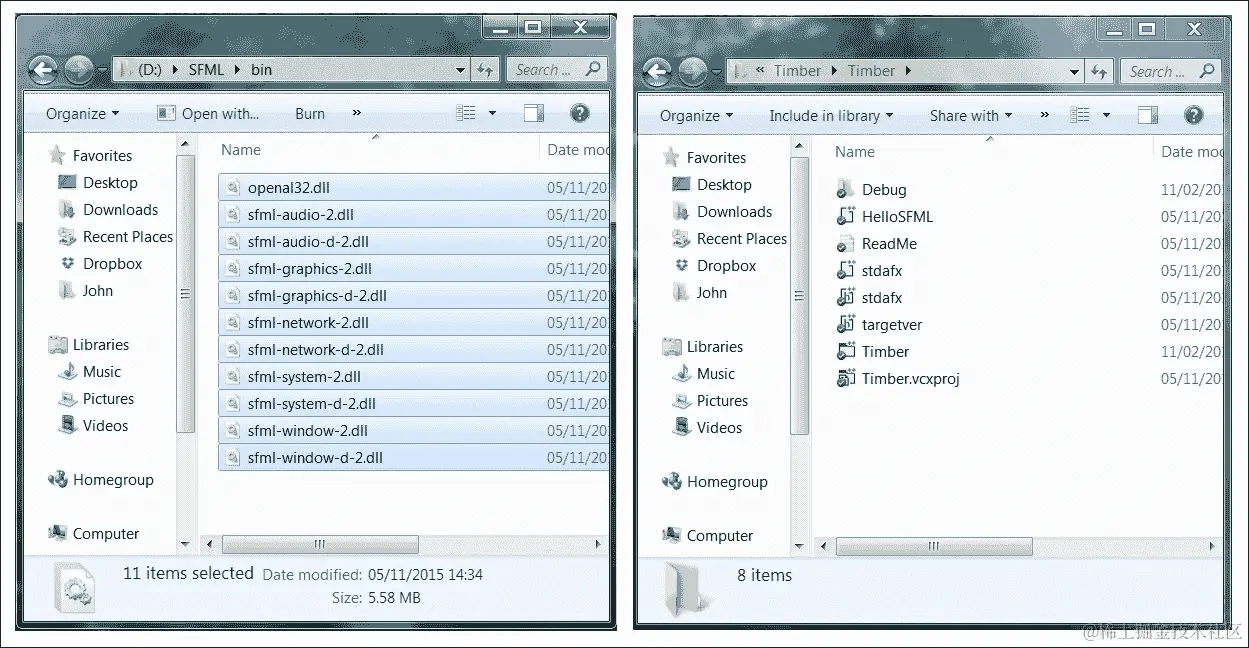Click Search box in SFML bin window

pos(557,70)
